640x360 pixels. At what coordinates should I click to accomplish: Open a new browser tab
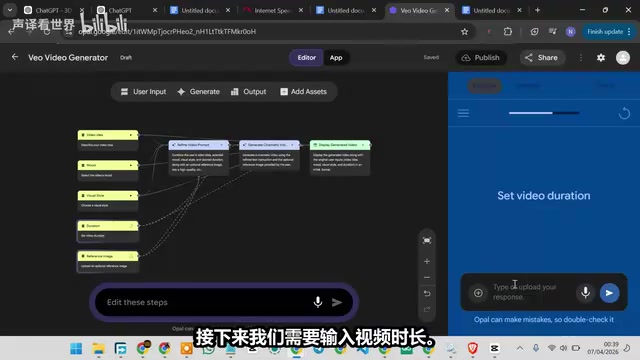coord(537,10)
